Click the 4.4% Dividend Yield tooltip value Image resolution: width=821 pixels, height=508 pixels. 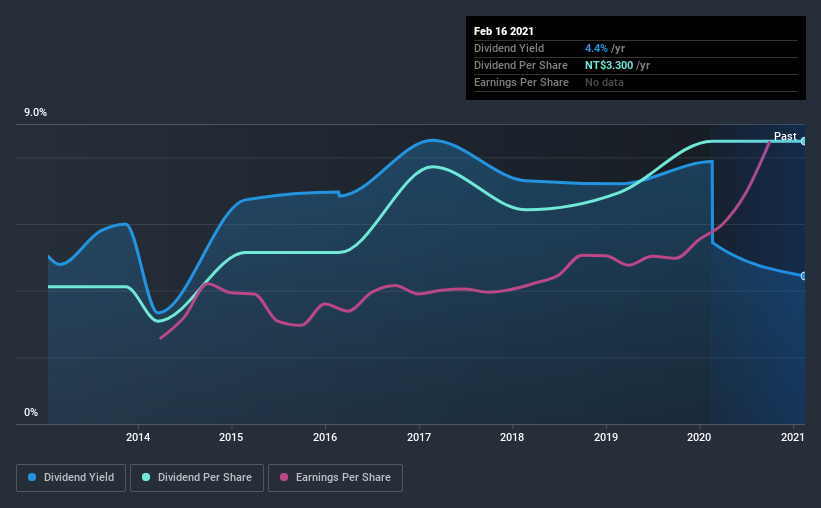tap(596, 48)
